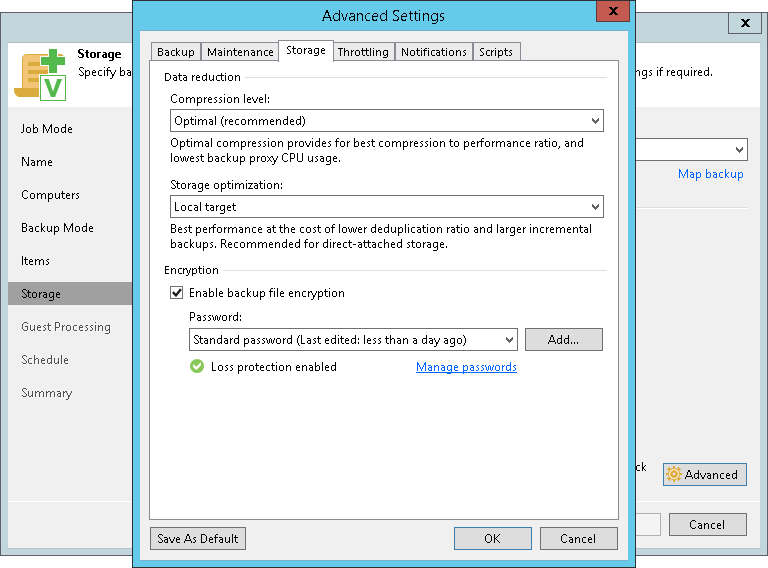
Task: Click the Add... password button
Action: pyautogui.click(x=563, y=340)
